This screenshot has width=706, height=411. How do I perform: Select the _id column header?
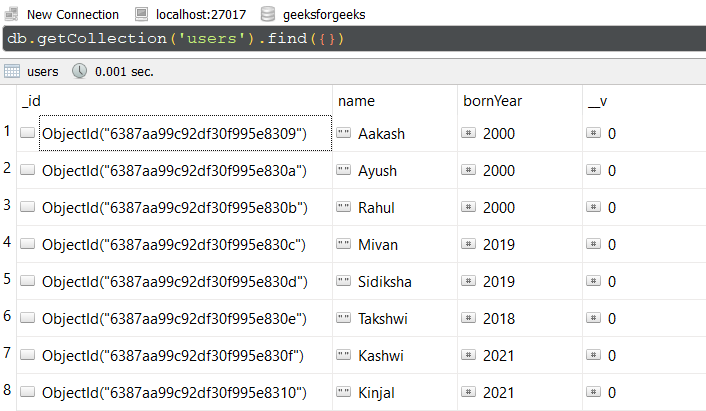point(30,101)
